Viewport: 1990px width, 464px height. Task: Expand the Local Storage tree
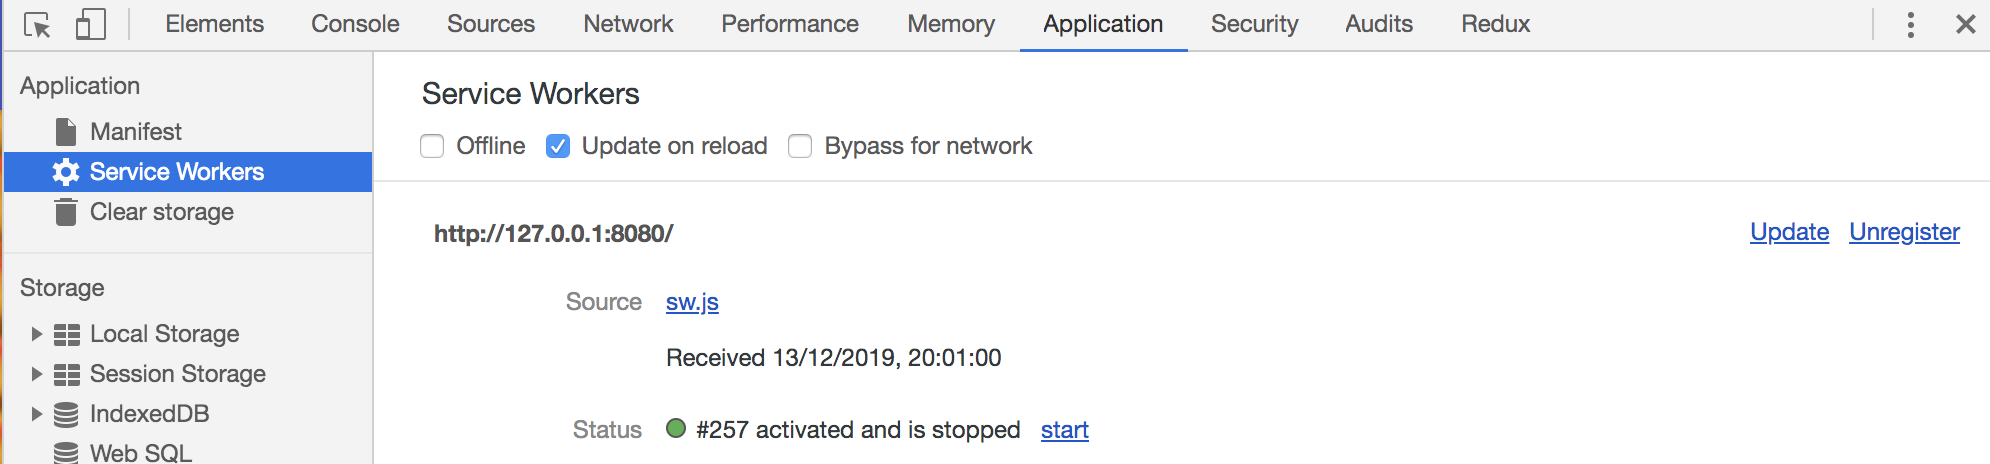36,334
